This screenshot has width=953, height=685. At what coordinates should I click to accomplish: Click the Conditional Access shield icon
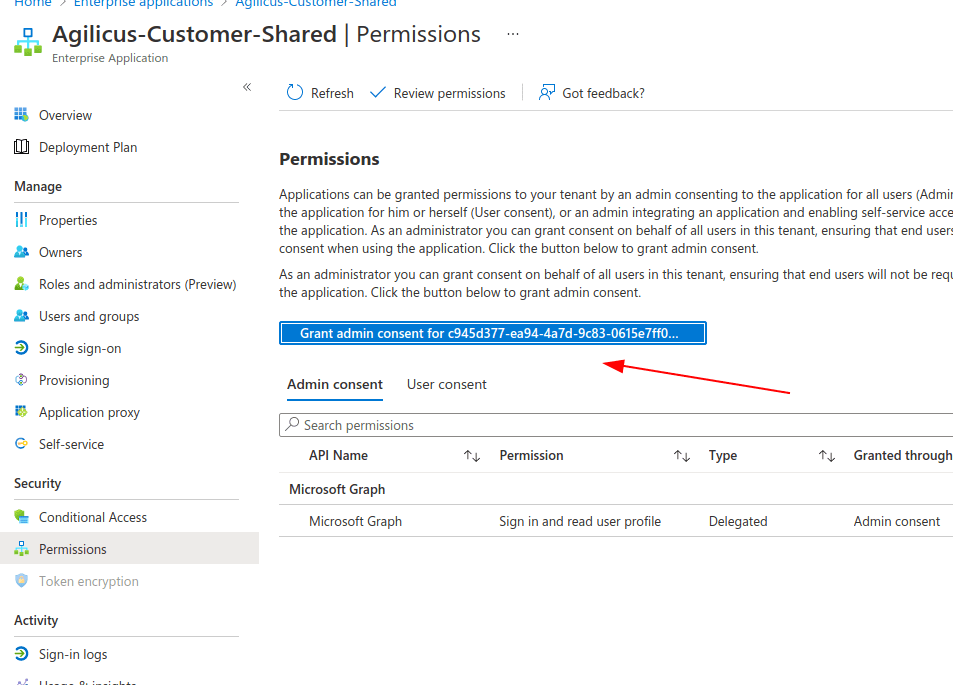[x=21, y=517]
